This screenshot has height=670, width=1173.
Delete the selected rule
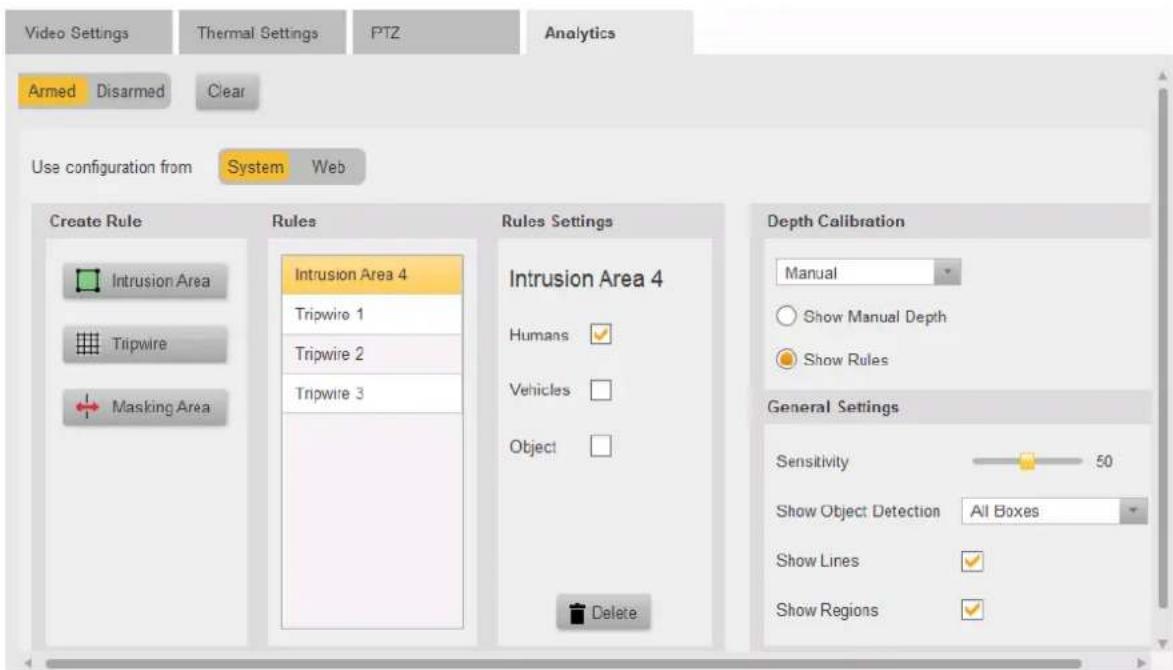pos(604,613)
